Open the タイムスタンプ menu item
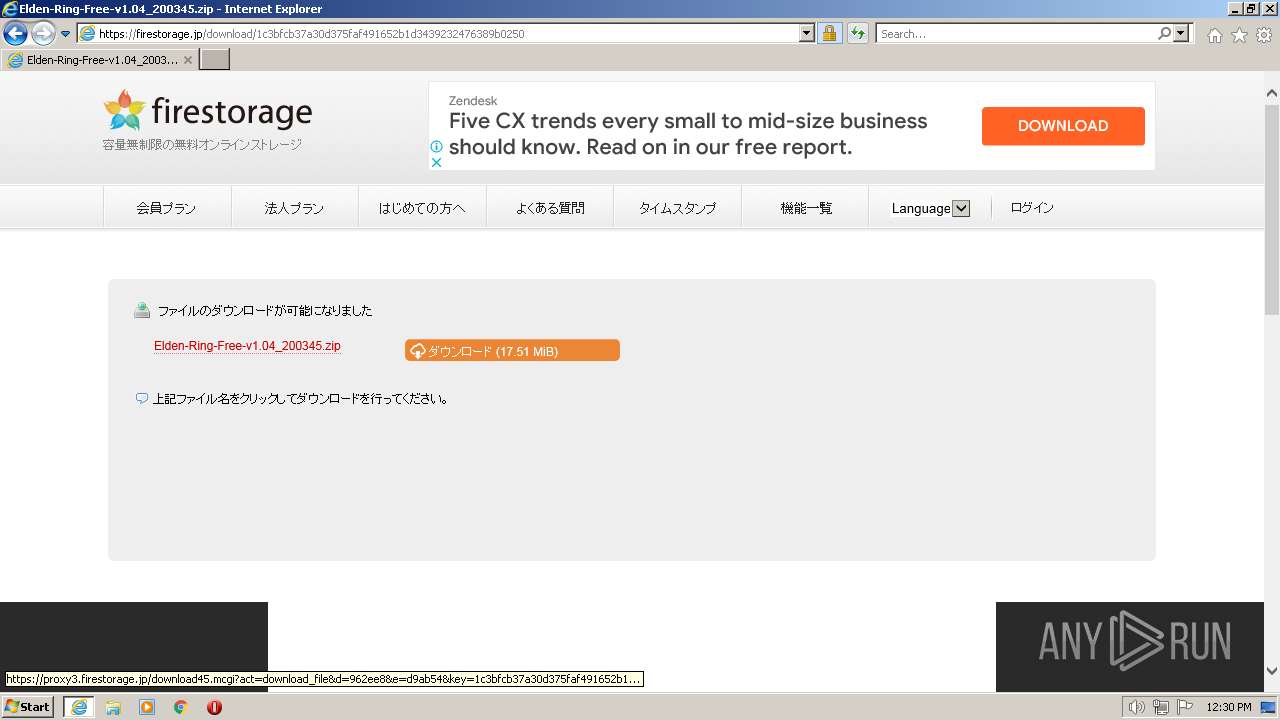Screen dimensions: 1280x720 (677, 208)
